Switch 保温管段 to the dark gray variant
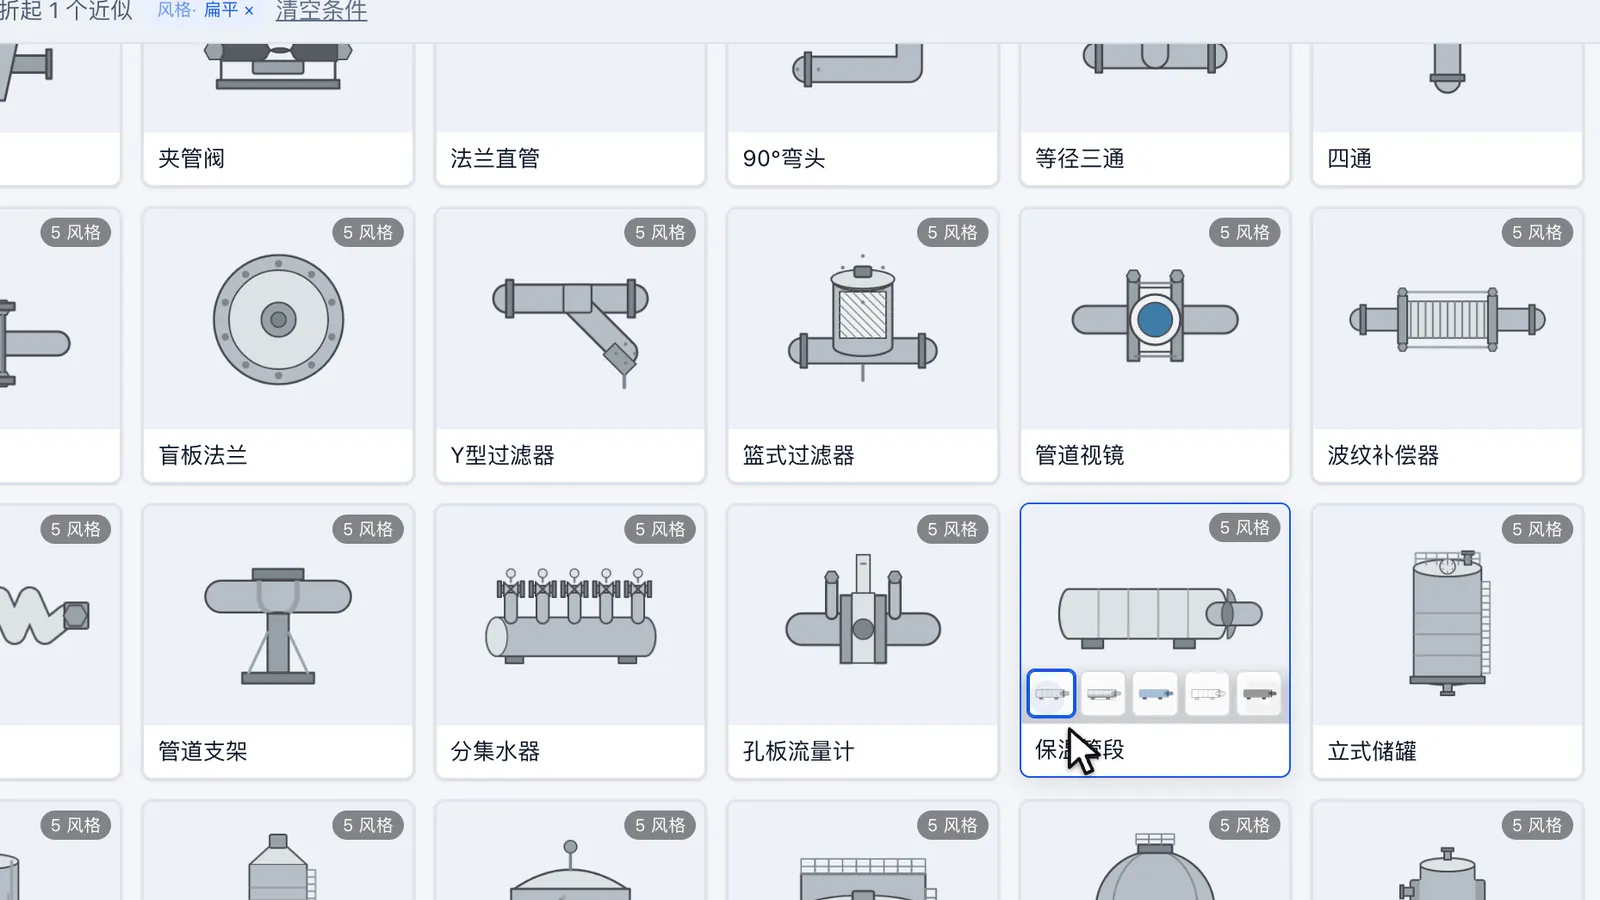Image resolution: width=1600 pixels, height=900 pixels. point(1259,694)
